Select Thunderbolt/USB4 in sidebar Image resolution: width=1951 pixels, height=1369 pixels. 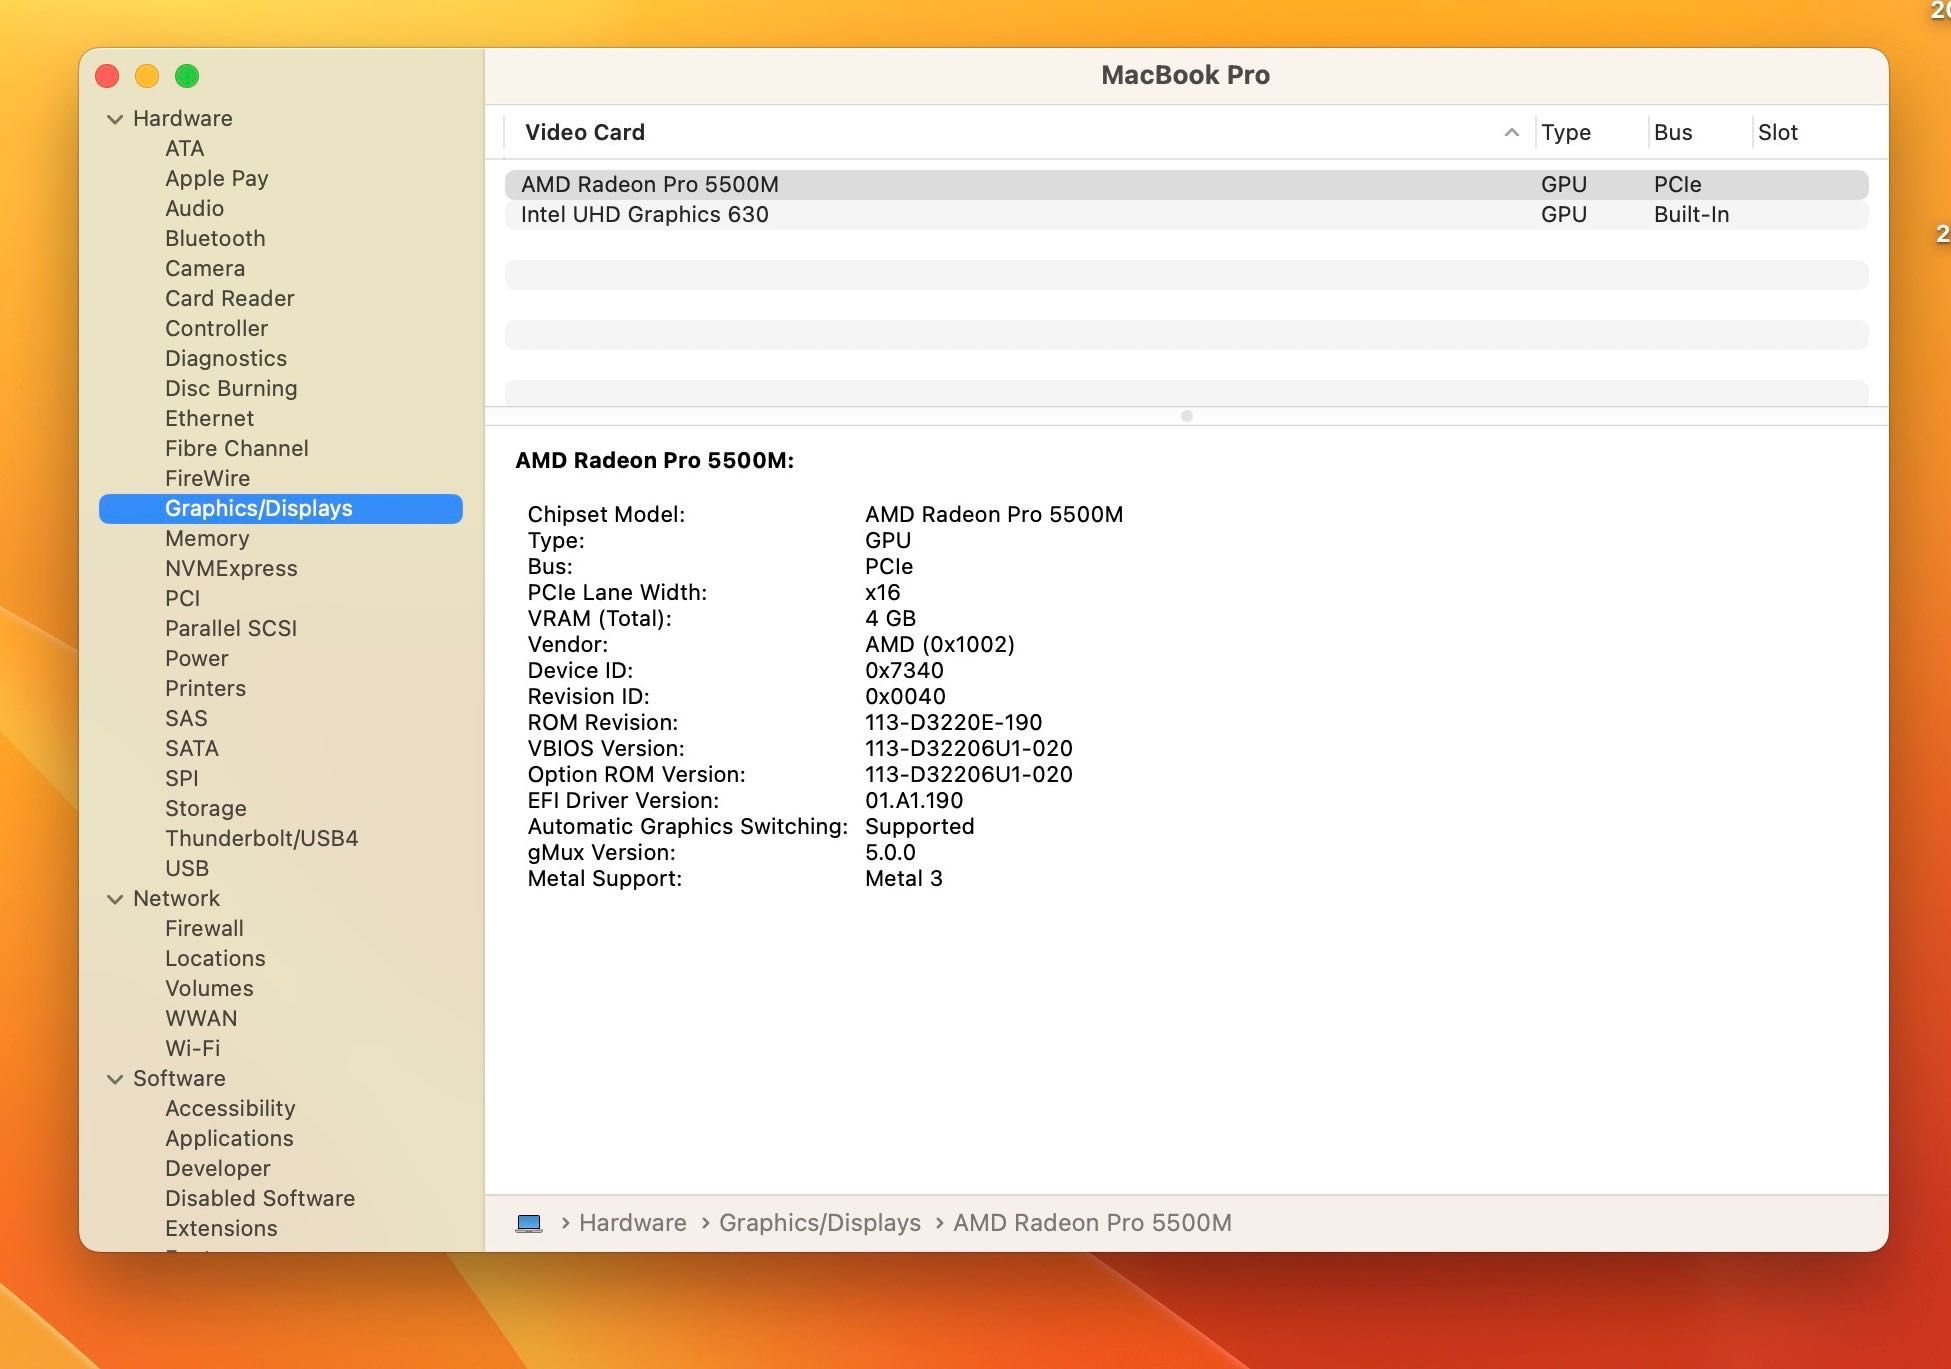(261, 838)
